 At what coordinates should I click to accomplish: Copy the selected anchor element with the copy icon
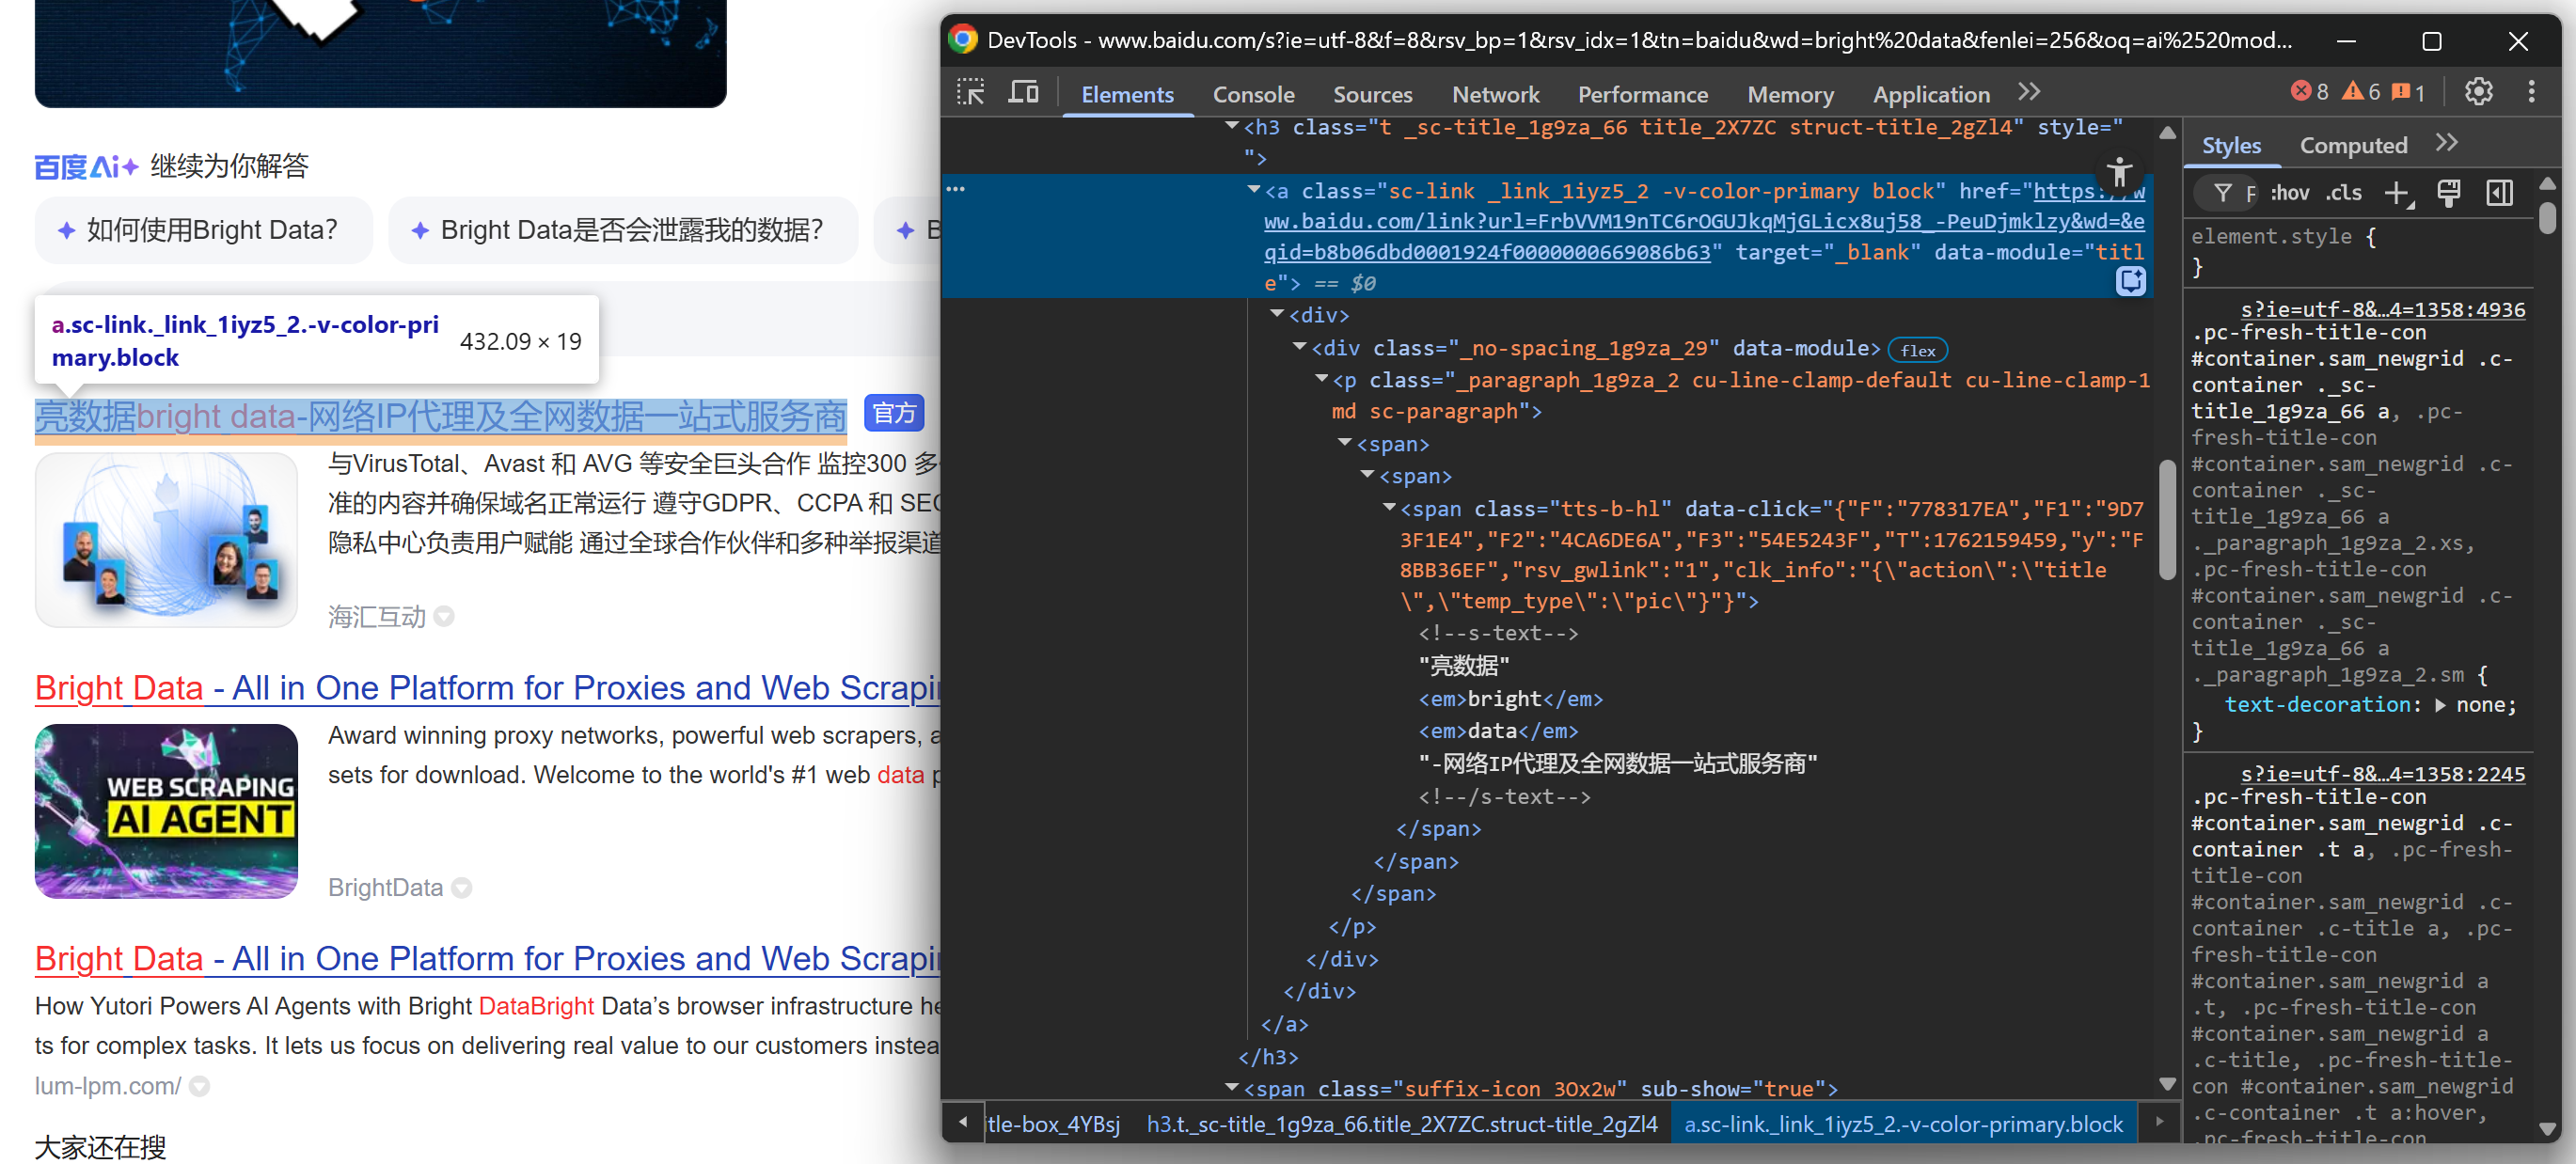click(2130, 283)
